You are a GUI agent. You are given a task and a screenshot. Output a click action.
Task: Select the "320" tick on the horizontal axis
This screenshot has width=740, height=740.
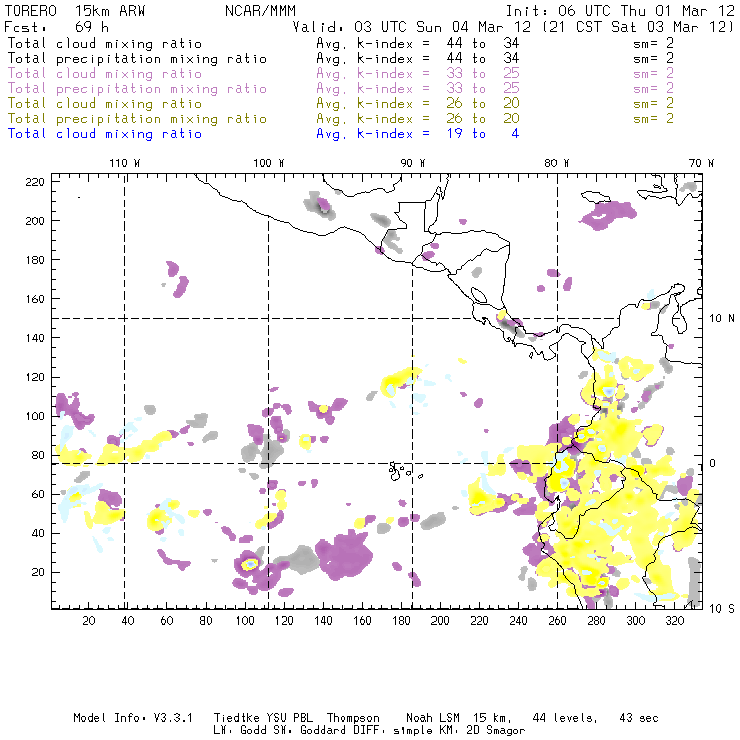(x=674, y=621)
